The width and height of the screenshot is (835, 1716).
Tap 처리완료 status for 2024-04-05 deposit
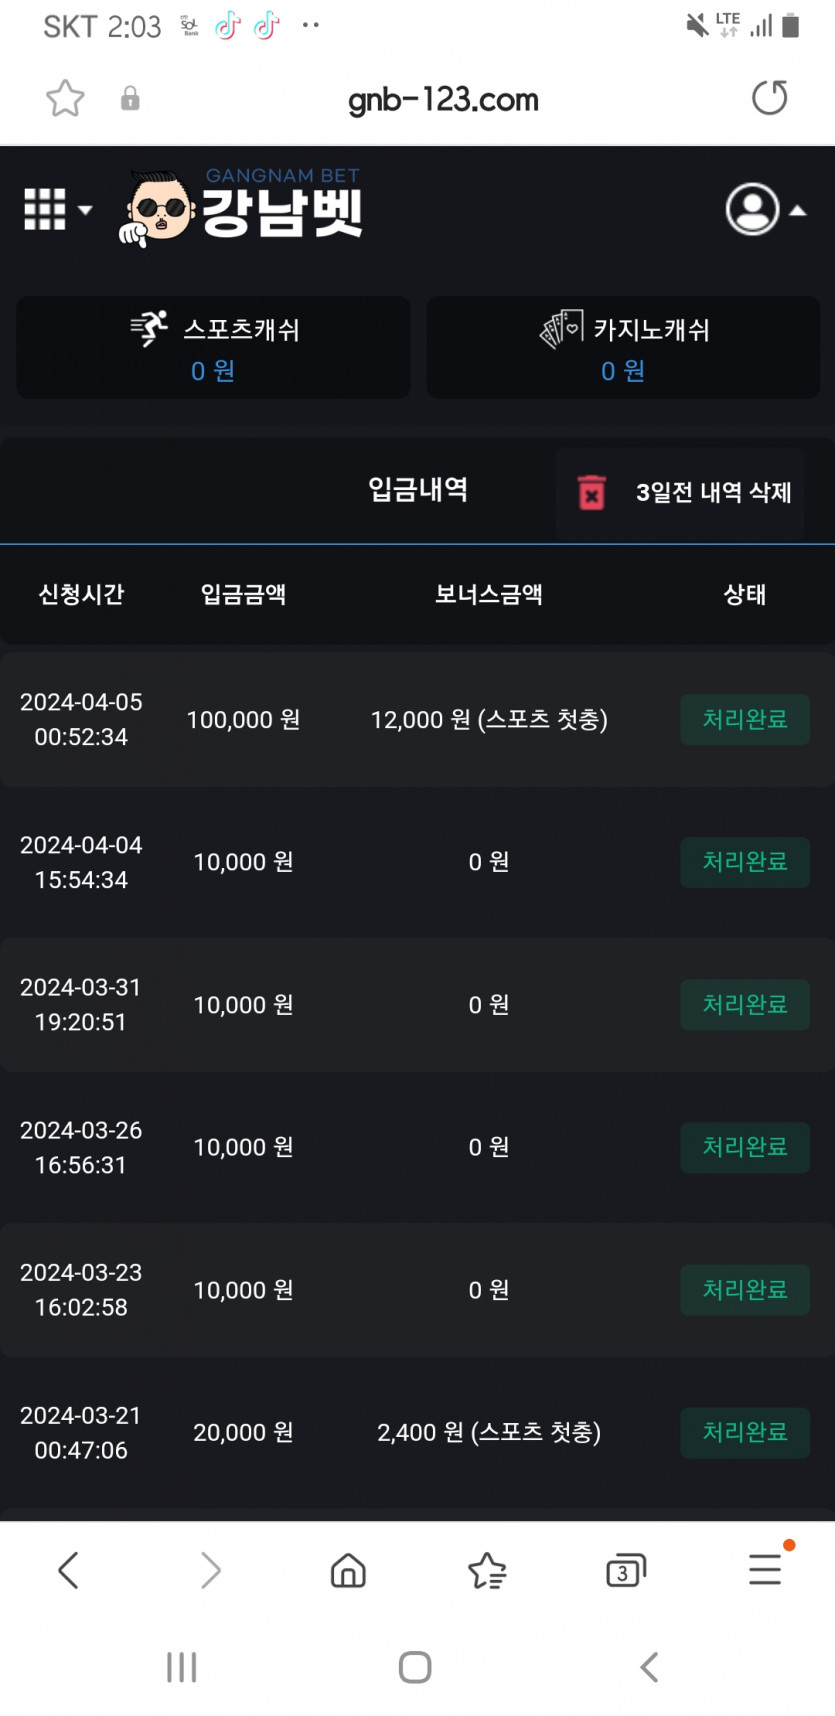(745, 719)
